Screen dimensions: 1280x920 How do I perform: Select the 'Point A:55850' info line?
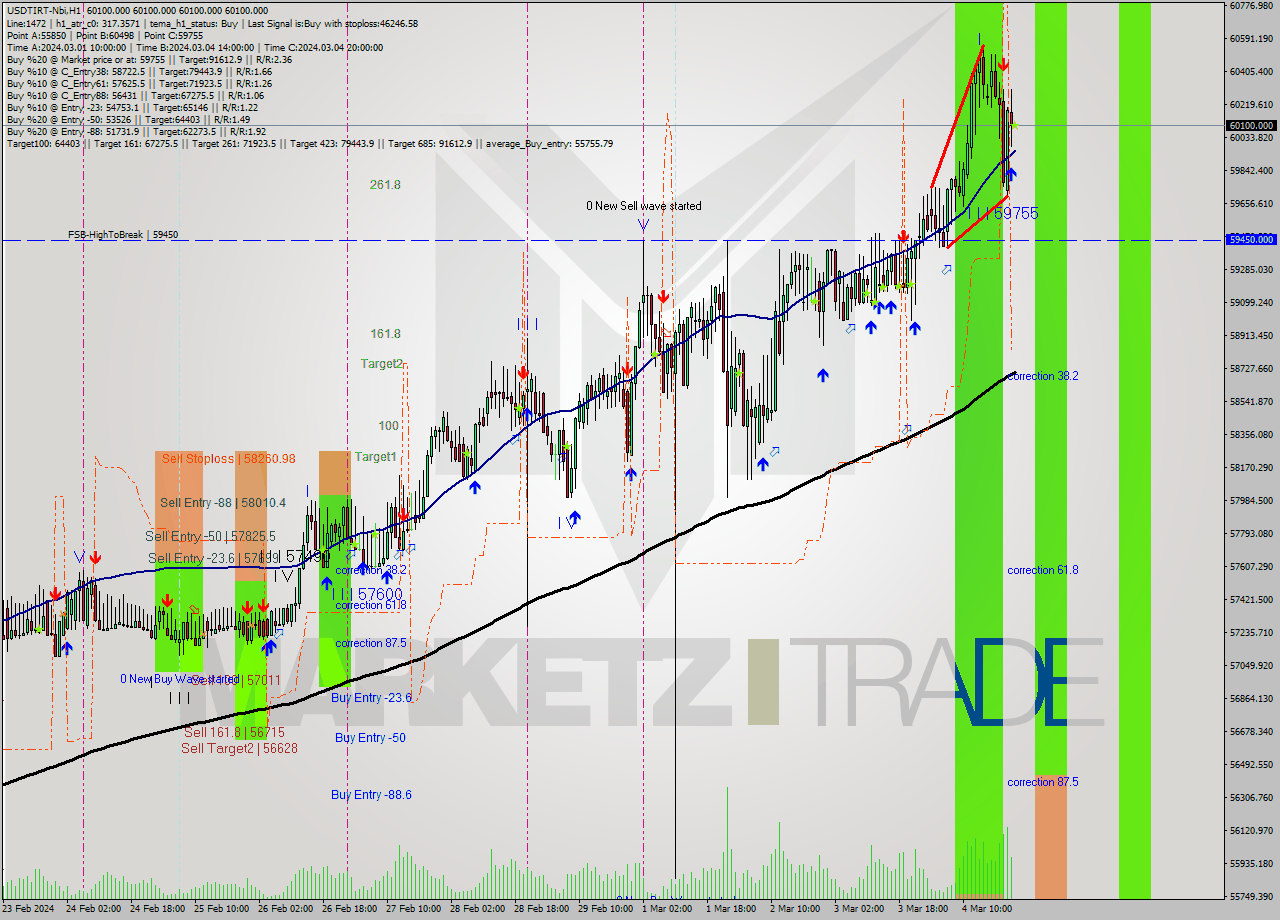[x=105, y=35]
